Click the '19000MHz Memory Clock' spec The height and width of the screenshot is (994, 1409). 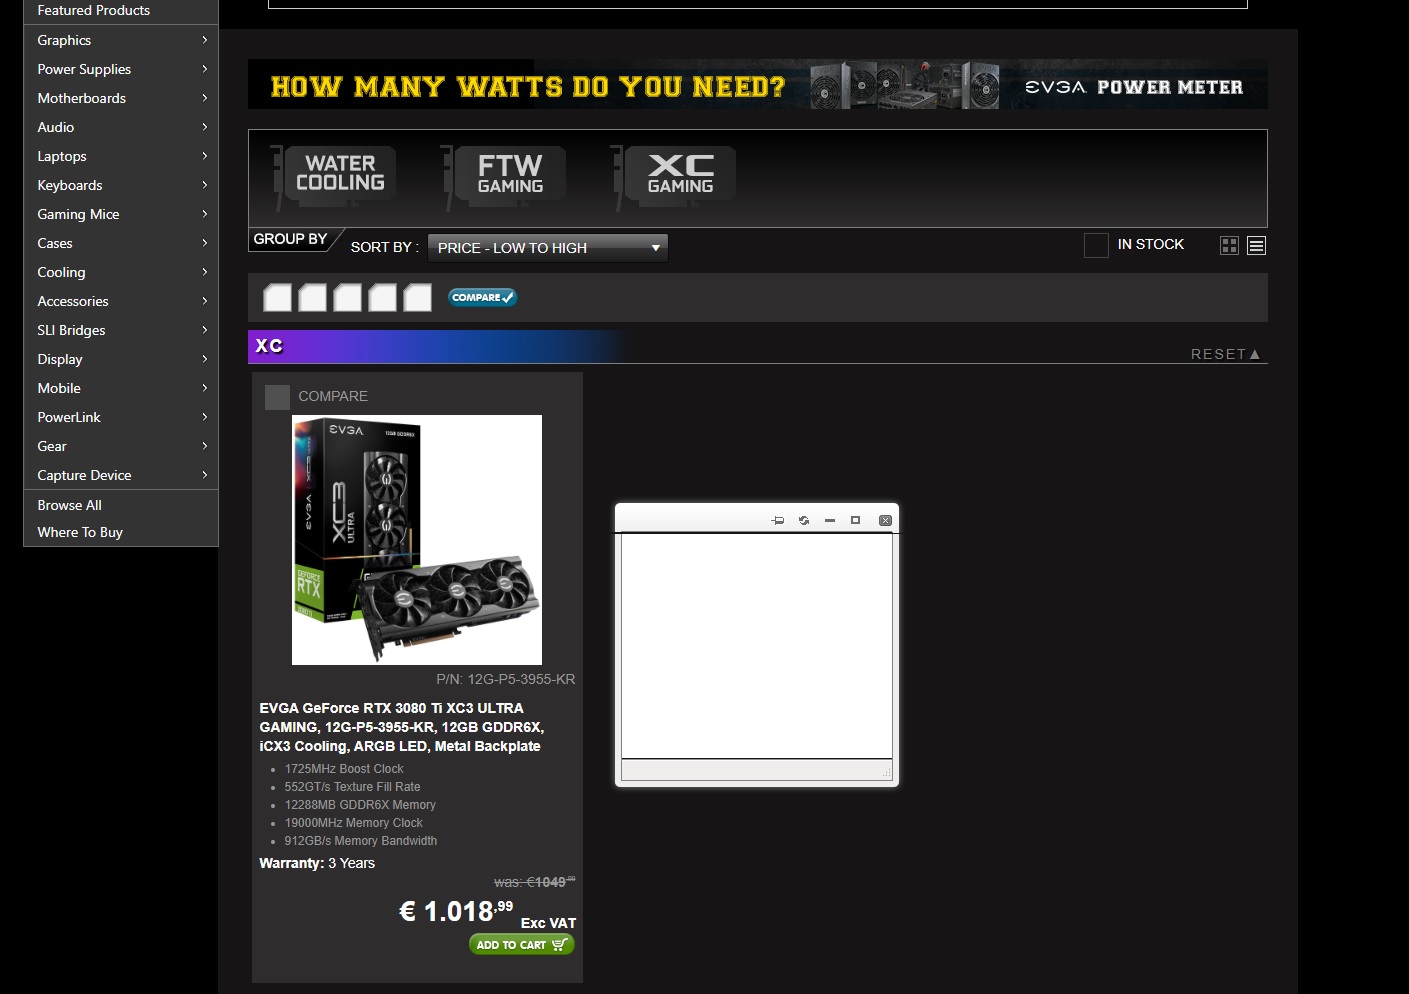coord(354,823)
